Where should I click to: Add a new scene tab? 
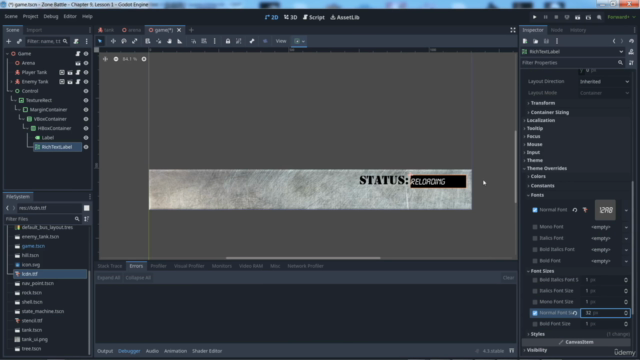[191, 30]
